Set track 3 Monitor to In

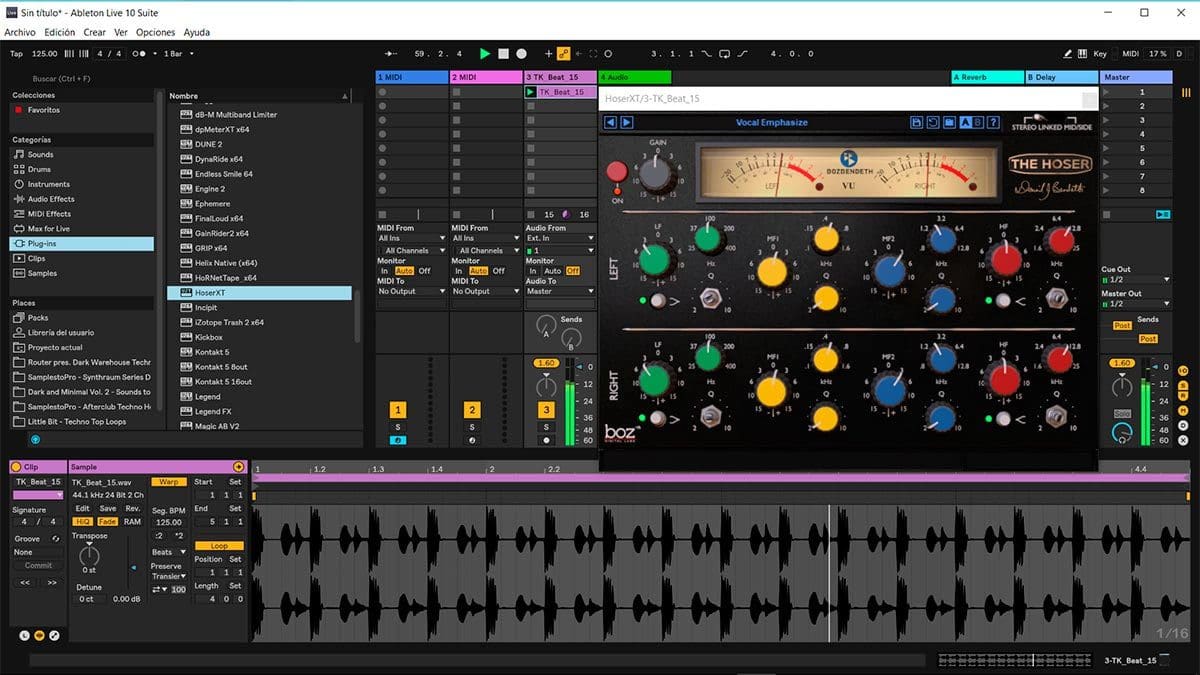(x=533, y=271)
